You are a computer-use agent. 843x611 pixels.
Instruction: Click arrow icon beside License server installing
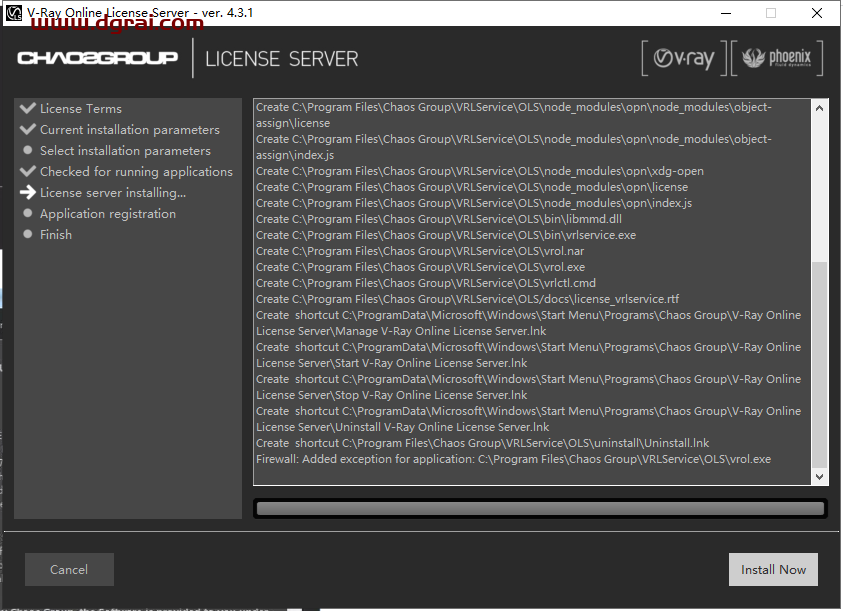point(27,193)
